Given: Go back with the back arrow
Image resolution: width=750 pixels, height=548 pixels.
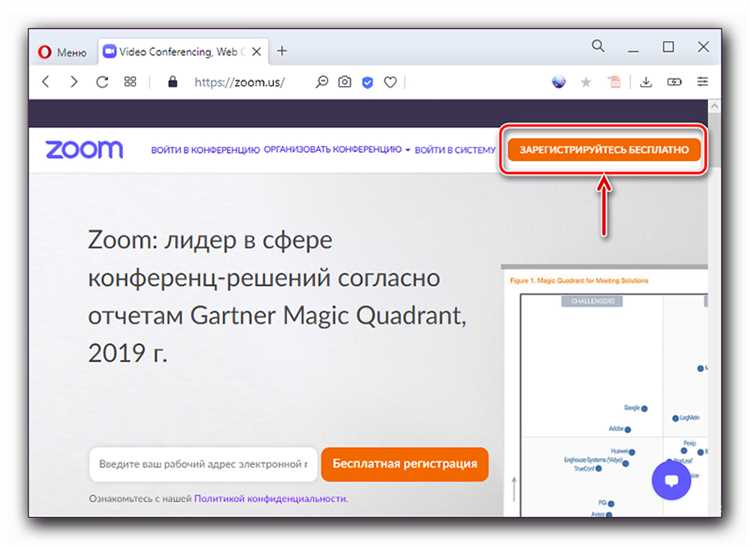Looking at the screenshot, I should [46, 82].
